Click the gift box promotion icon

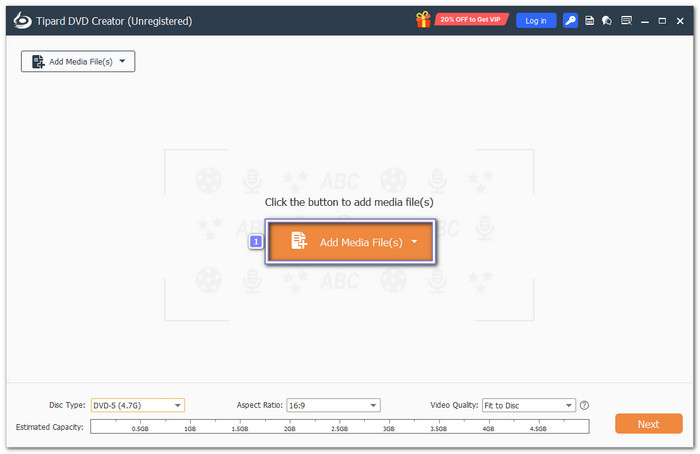423,20
